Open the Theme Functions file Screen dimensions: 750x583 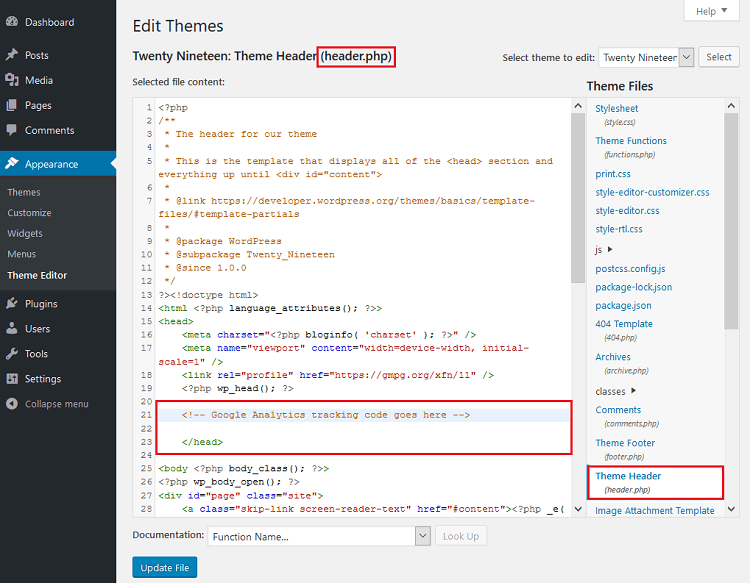(x=630, y=141)
